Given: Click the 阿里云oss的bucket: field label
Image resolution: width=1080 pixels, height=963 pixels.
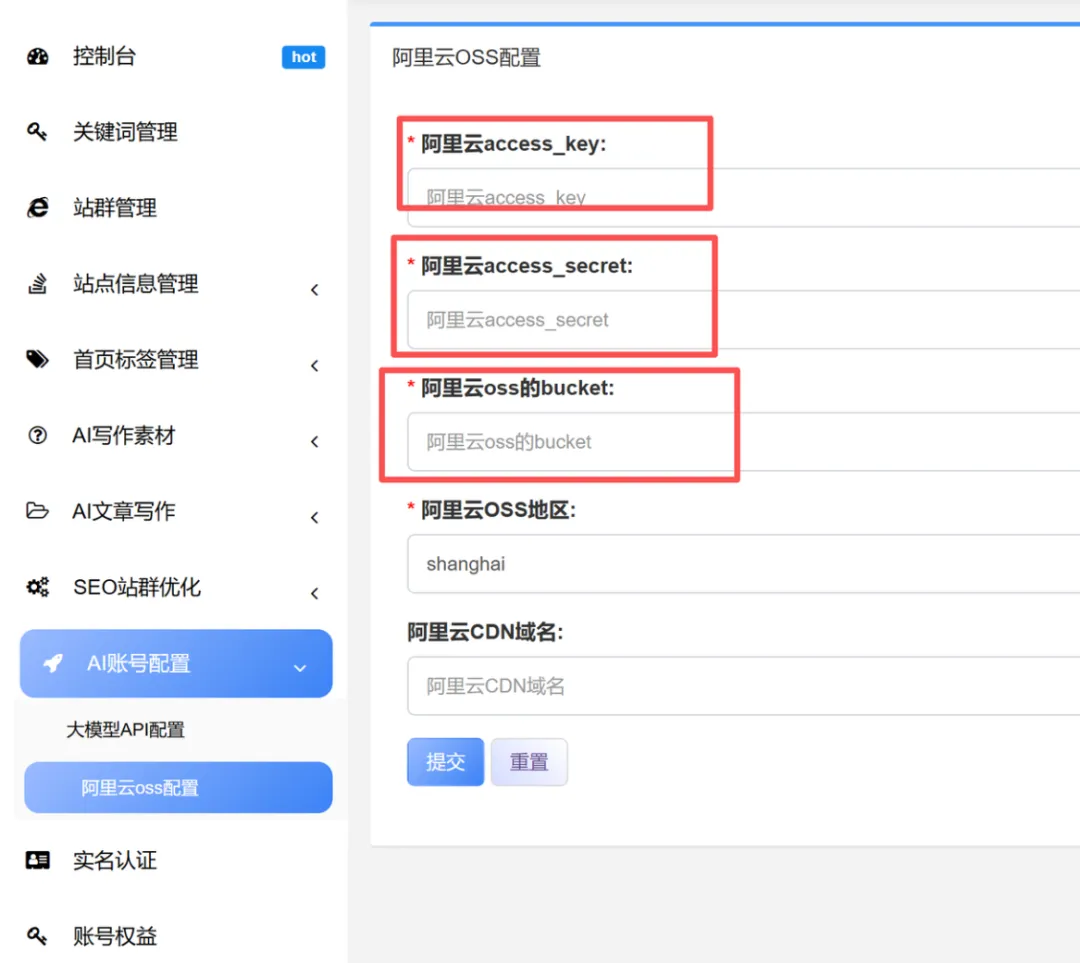Looking at the screenshot, I should [x=517, y=388].
